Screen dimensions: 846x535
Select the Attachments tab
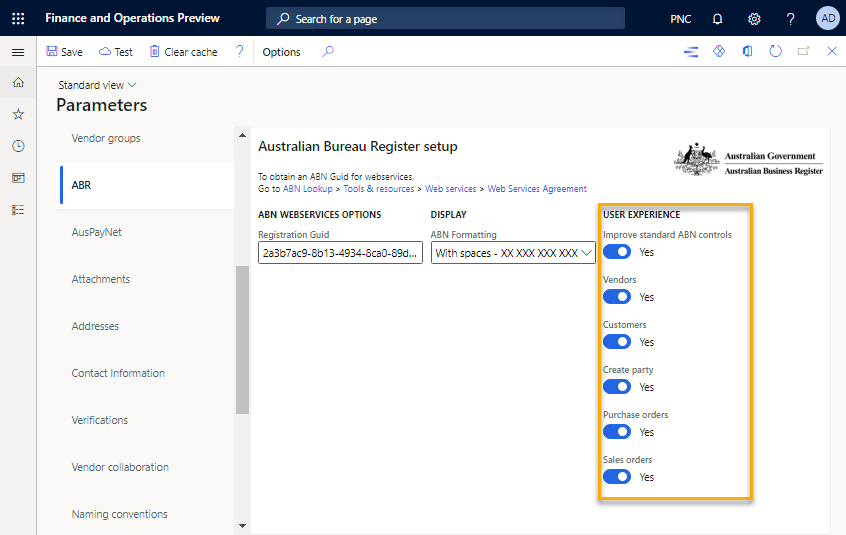(145, 279)
